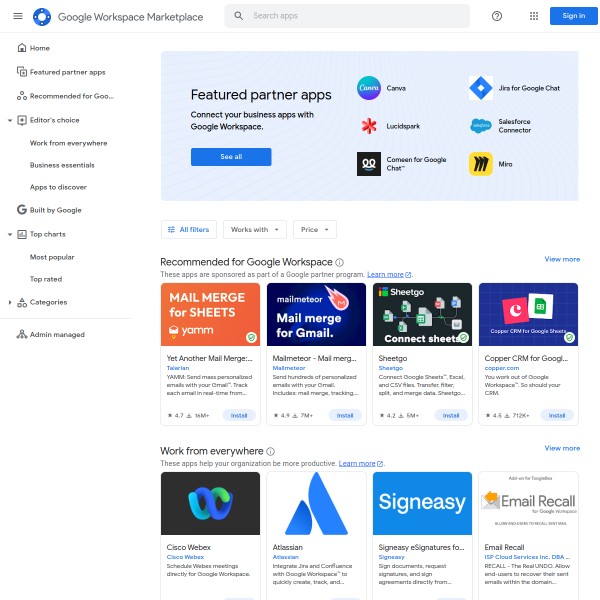Install the Mailmeteor app
Viewport: 600px width, 600px height.
point(345,415)
